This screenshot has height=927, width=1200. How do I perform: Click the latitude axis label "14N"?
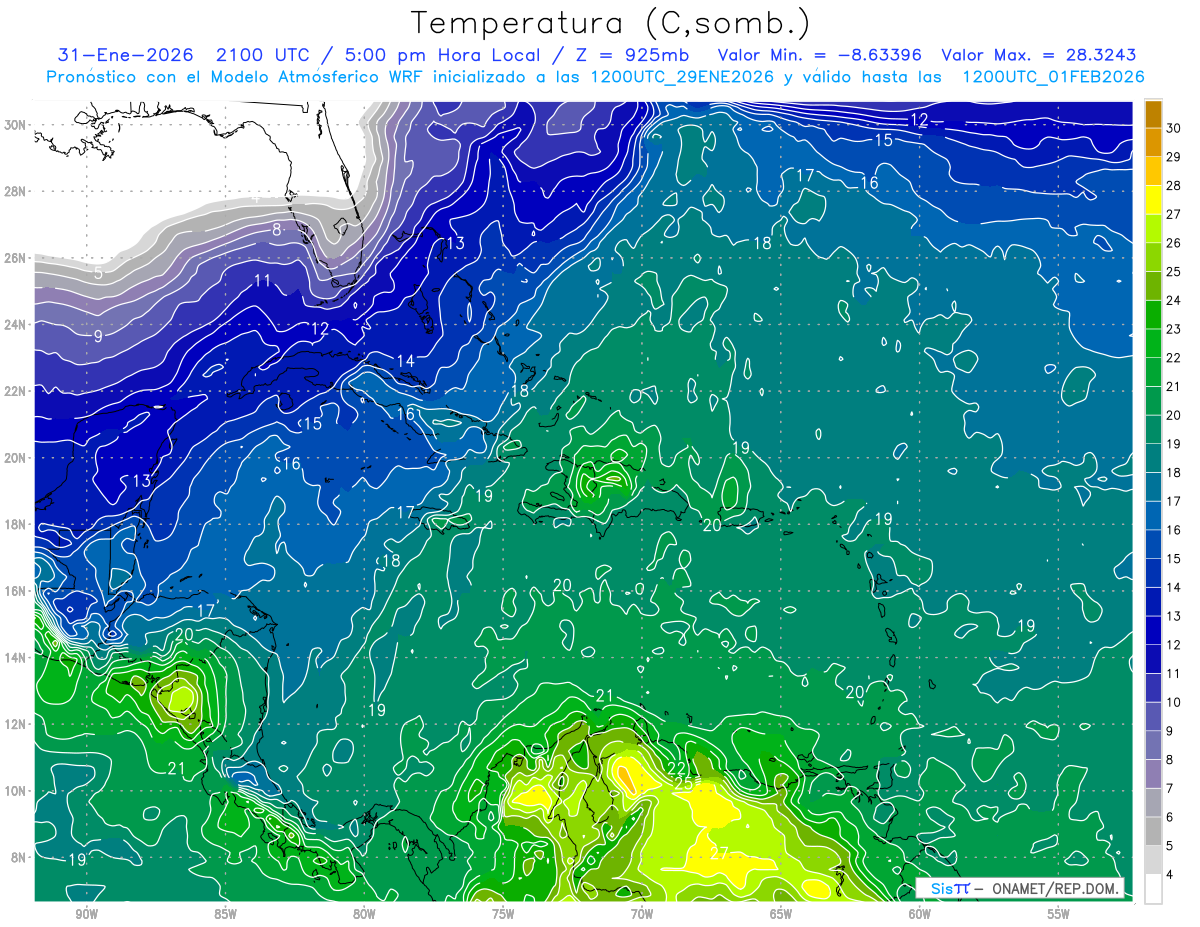(16, 657)
